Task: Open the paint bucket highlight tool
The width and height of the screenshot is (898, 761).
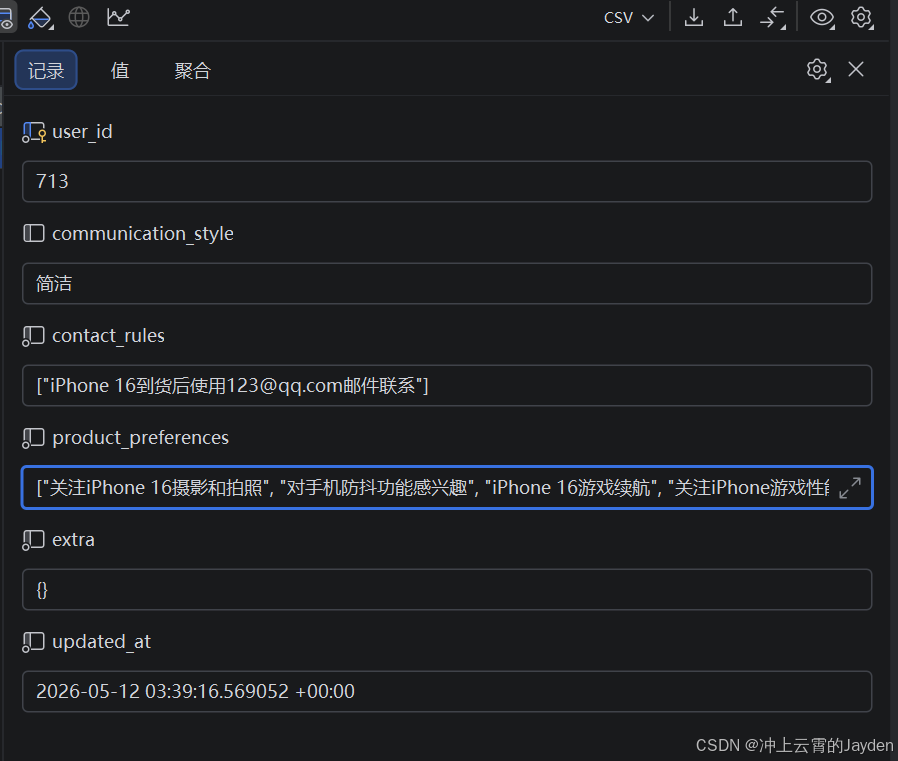Action: click(x=40, y=18)
